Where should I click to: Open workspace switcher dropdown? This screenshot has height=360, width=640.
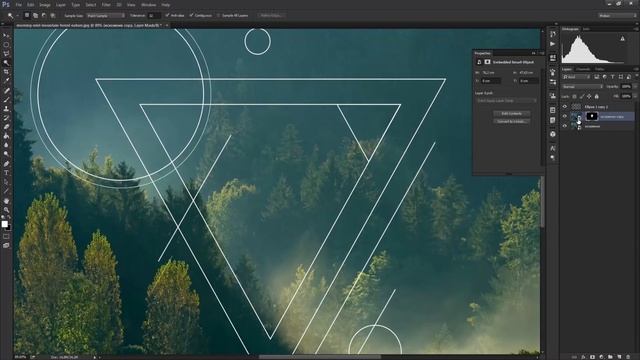click(x=618, y=16)
